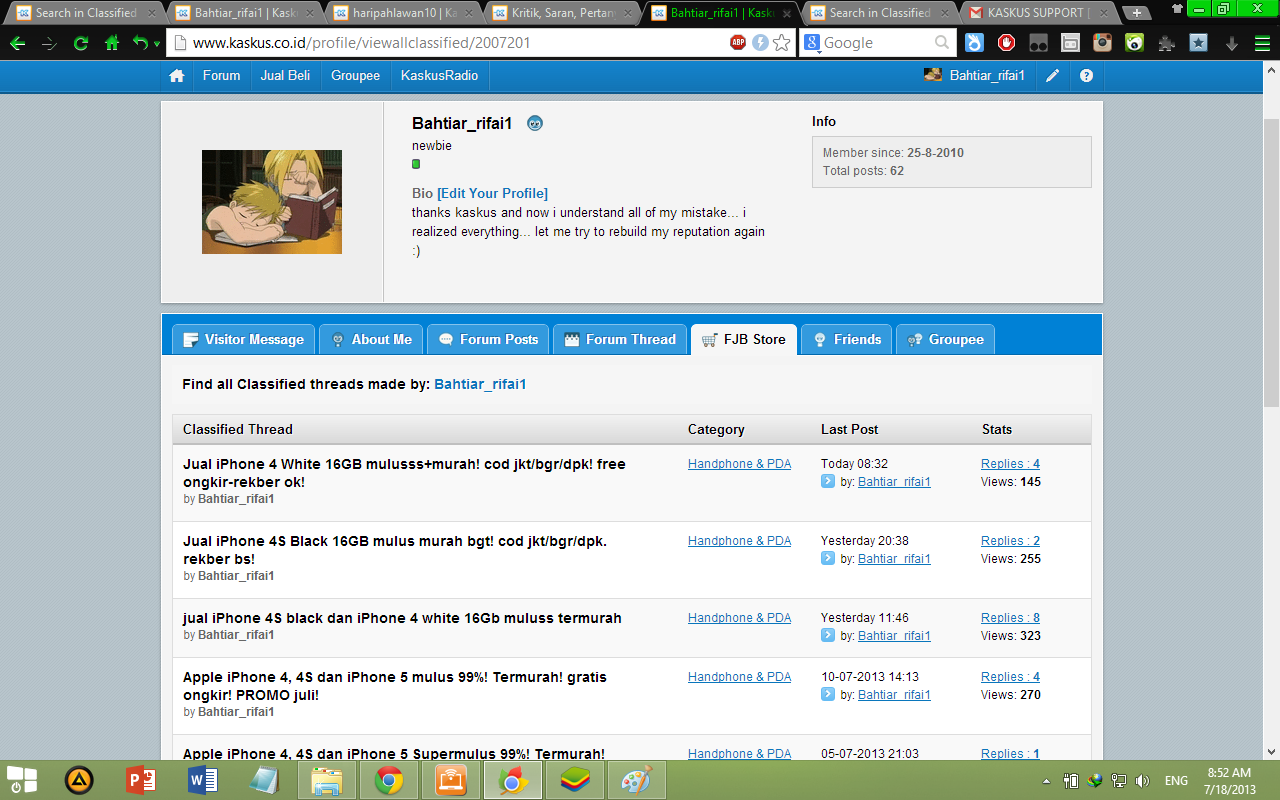The image size is (1280, 800).
Task: Click the profile avatar picture
Action: 272,202
